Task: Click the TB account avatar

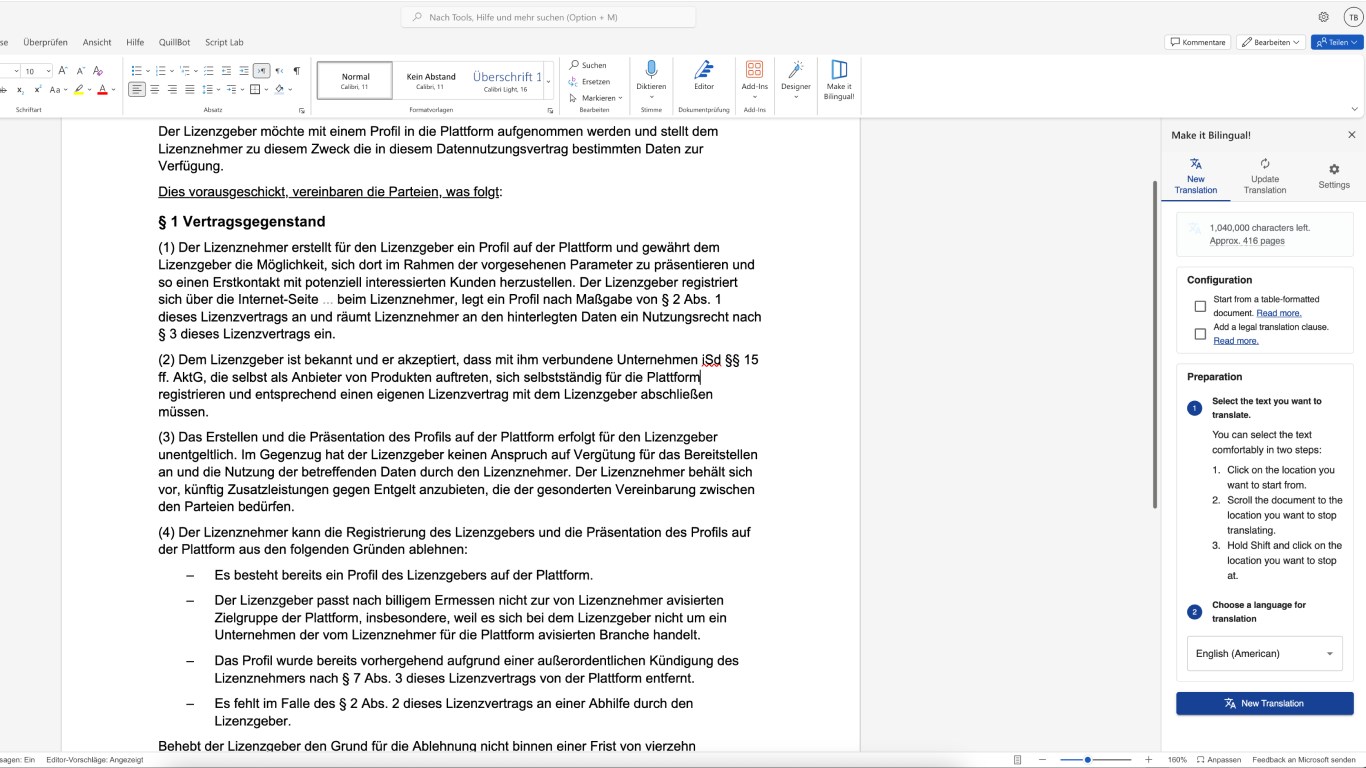Action: [1352, 17]
